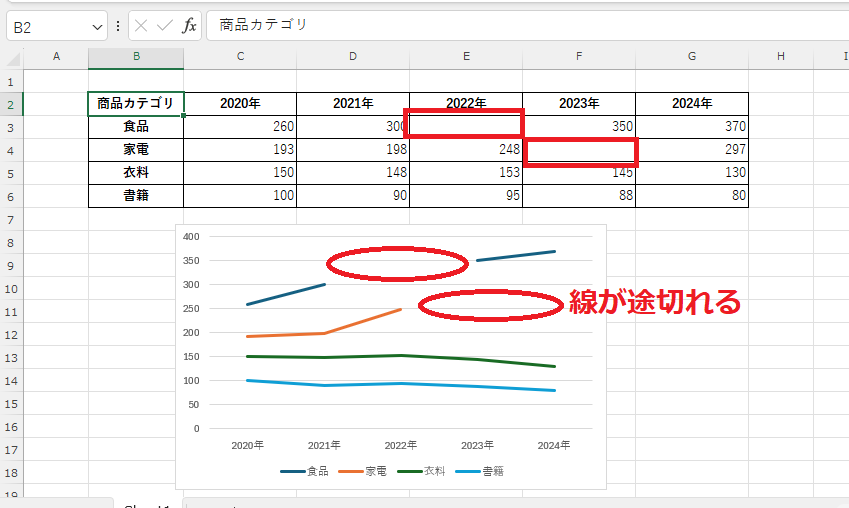The height and width of the screenshot is (508, 849).
Task: Click the Insert Function fx icon
Action: (189, 26)
